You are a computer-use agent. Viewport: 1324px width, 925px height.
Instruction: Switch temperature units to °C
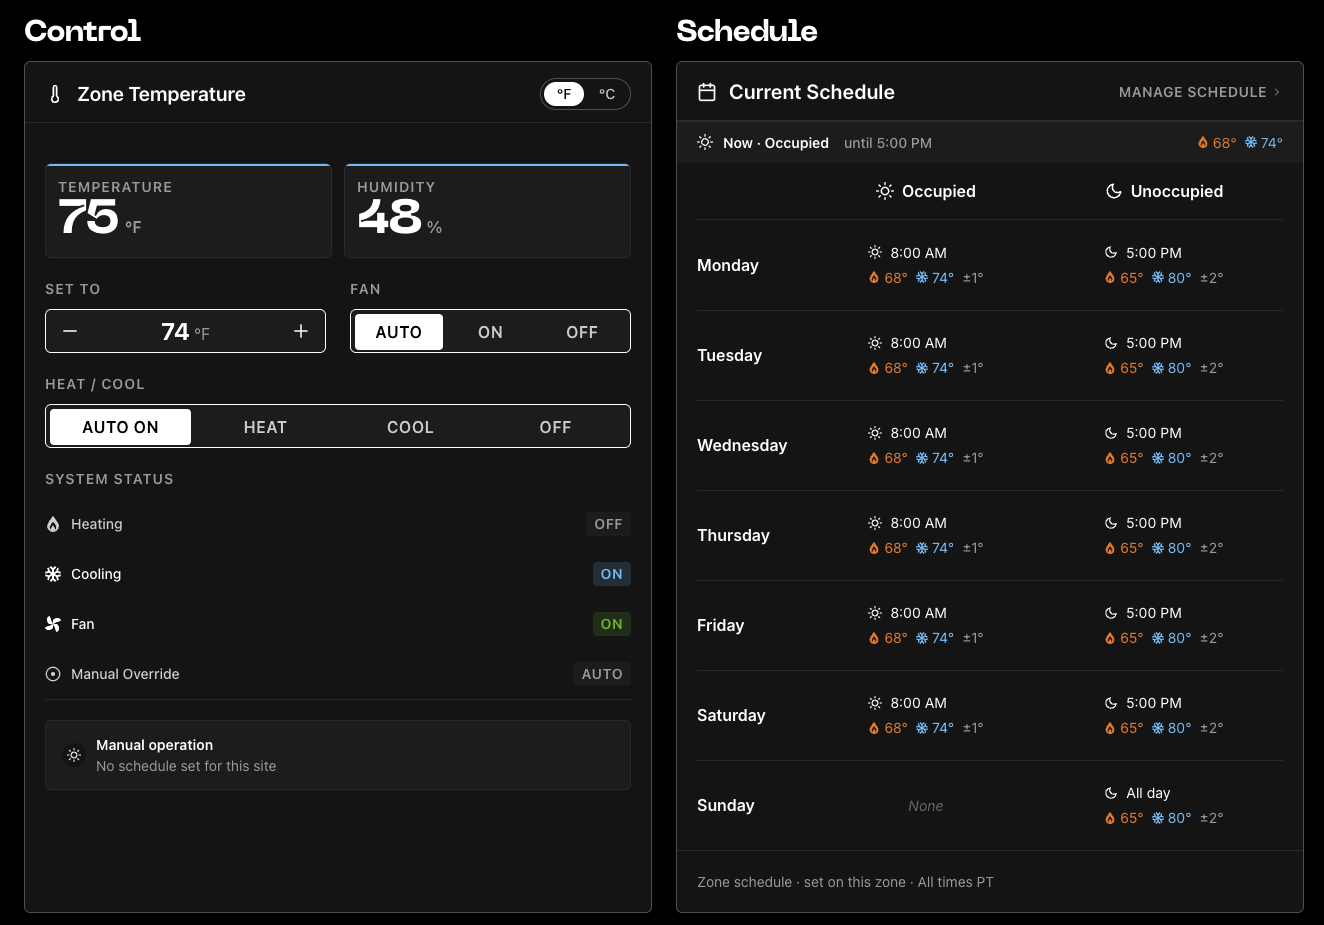[x=607, y=94]
